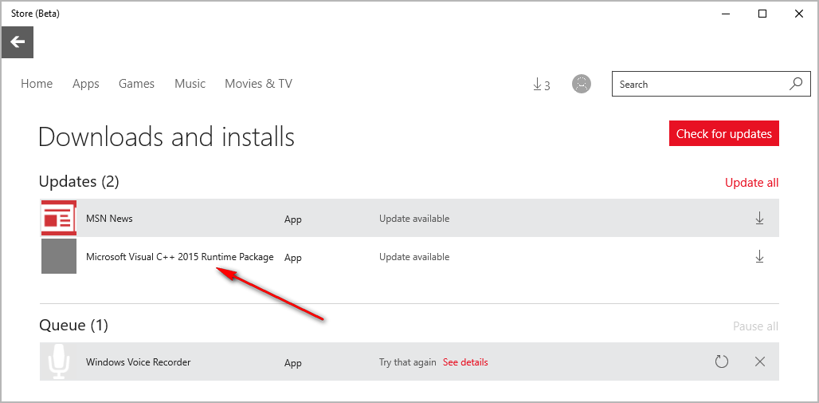Open the user account avatar

pos(581,85)
